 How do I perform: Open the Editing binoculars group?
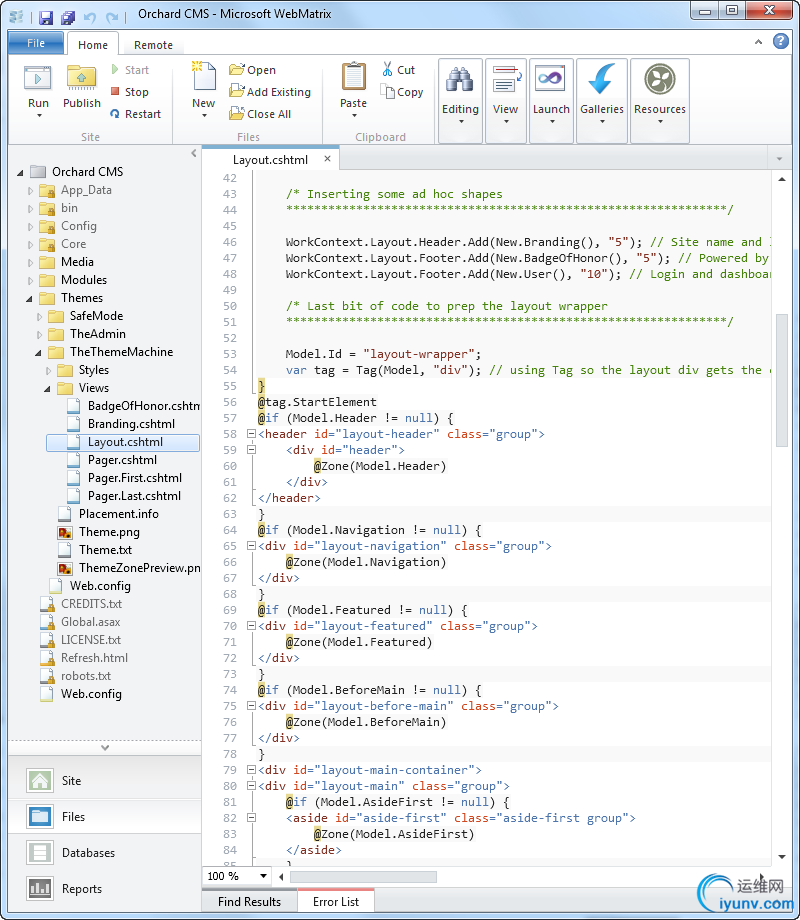click(x=460, y=100)
